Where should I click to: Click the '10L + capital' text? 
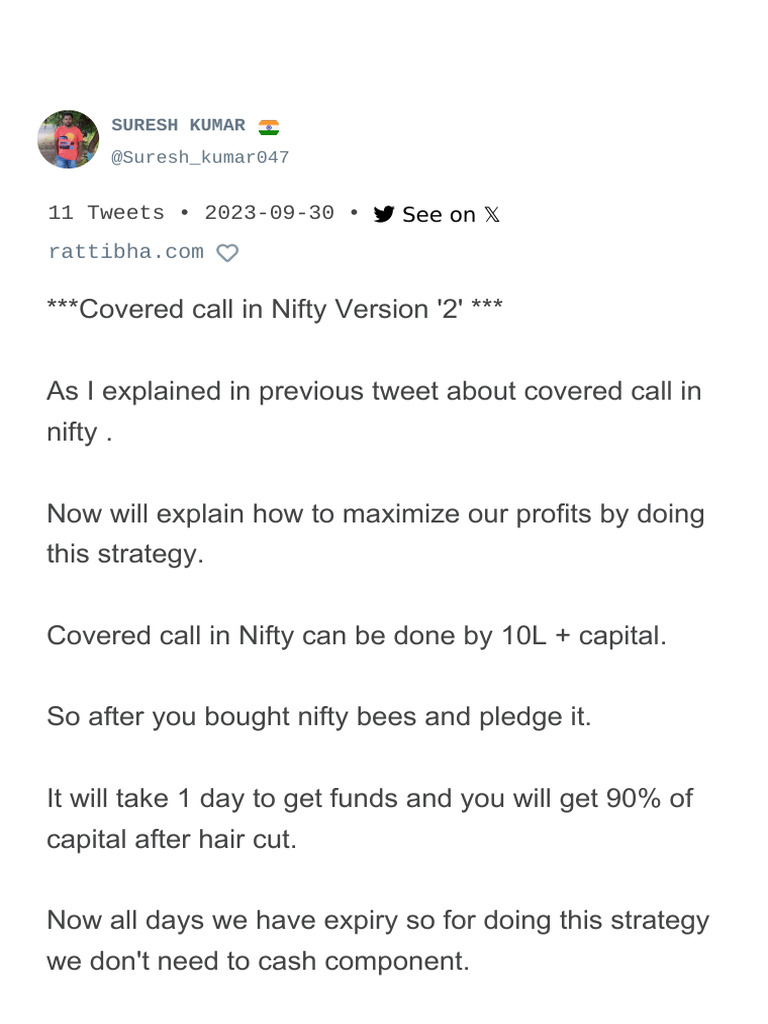(583, 635)
